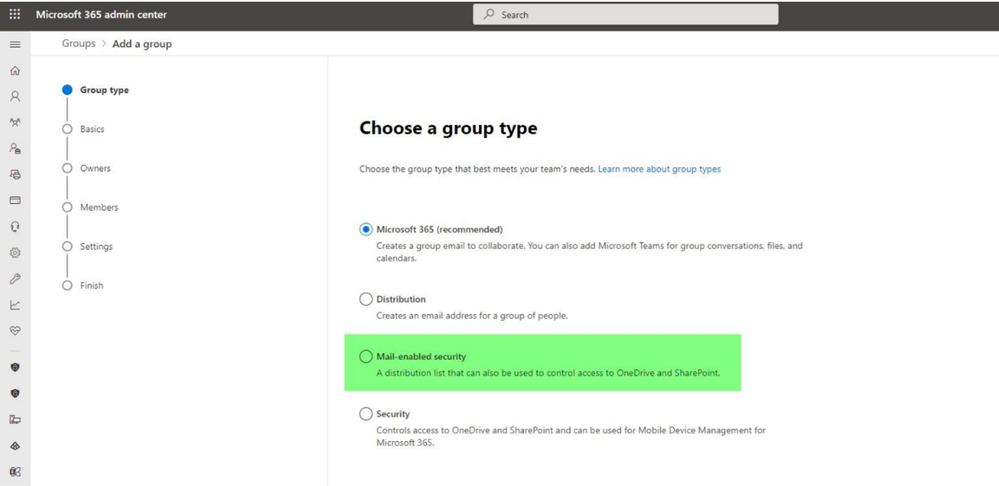The height and width of the screenshot is (486, 999).
Task: Open Learn more about group types link
Action: [x=659, y=169]
